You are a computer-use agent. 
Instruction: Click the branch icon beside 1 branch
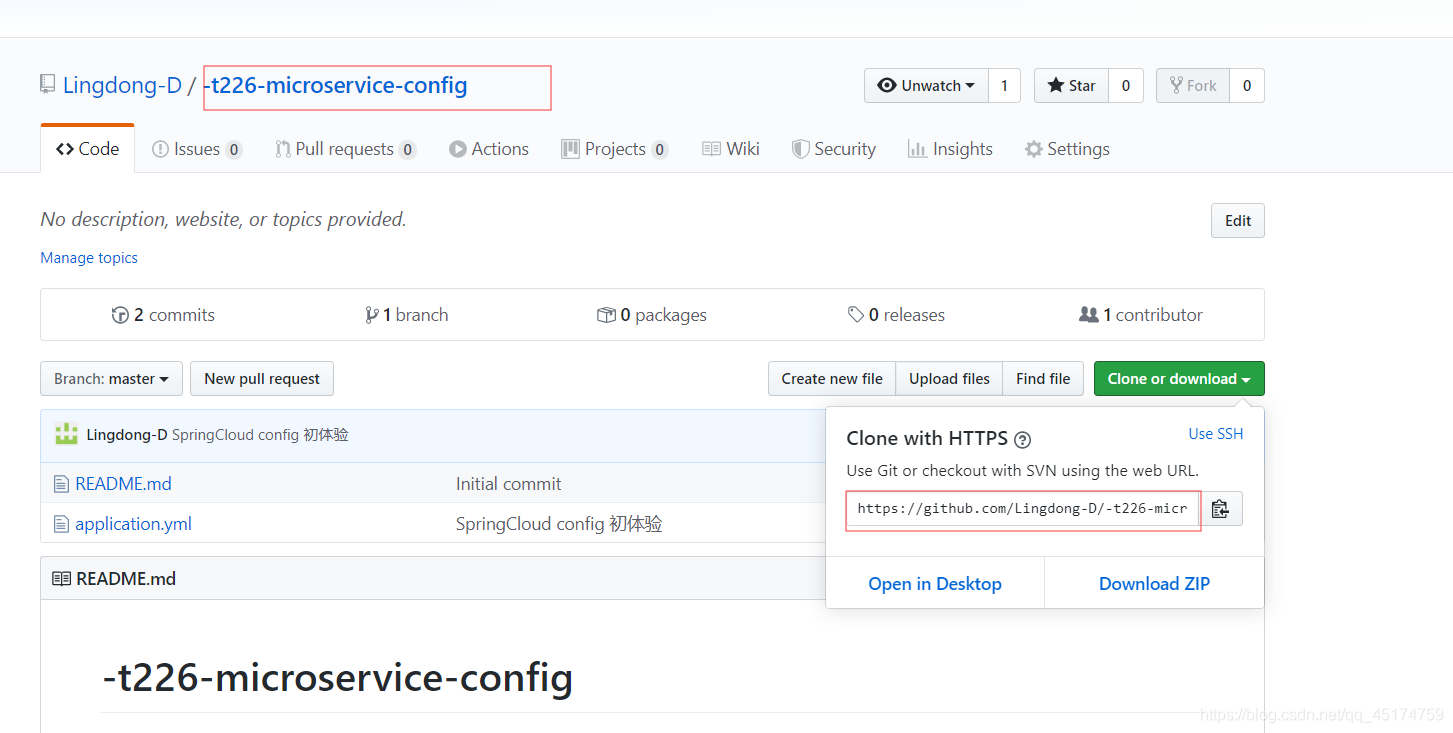(x=371, y=315)
